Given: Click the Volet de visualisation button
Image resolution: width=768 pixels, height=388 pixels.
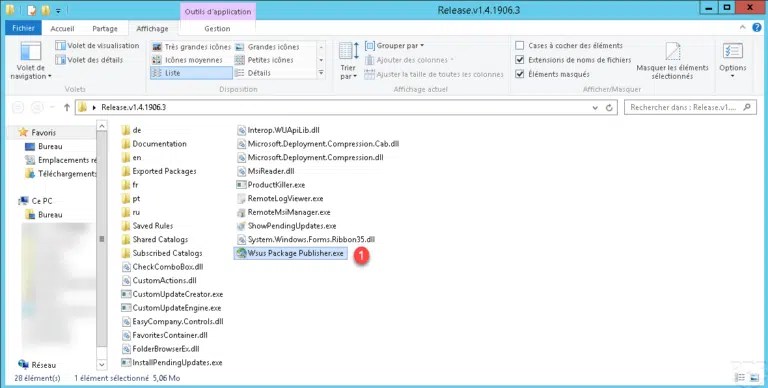Looking at the screenshot, I should click(x=97, y=46).
